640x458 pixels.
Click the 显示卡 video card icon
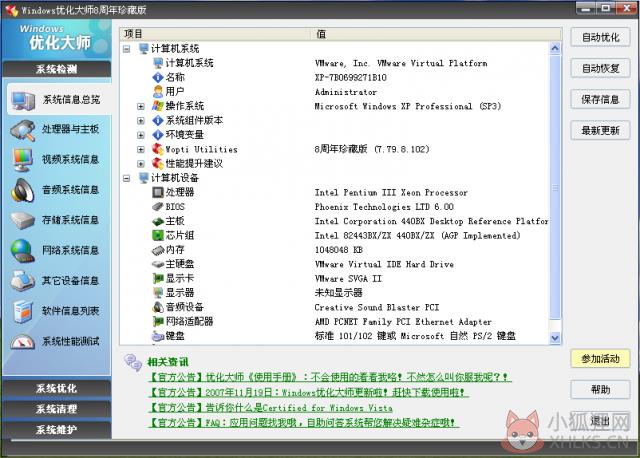point(158,279)
